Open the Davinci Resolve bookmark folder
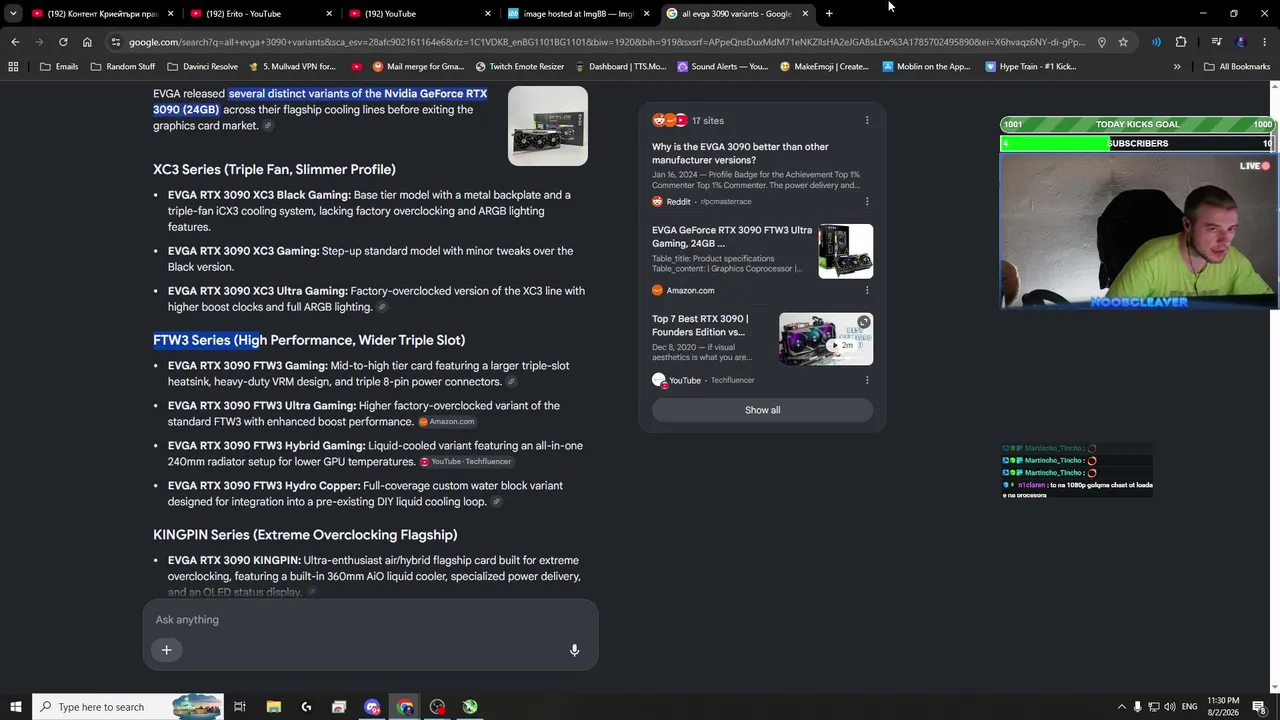The image size is (1280, 720). pyautogui.click(x=203, y=67)
